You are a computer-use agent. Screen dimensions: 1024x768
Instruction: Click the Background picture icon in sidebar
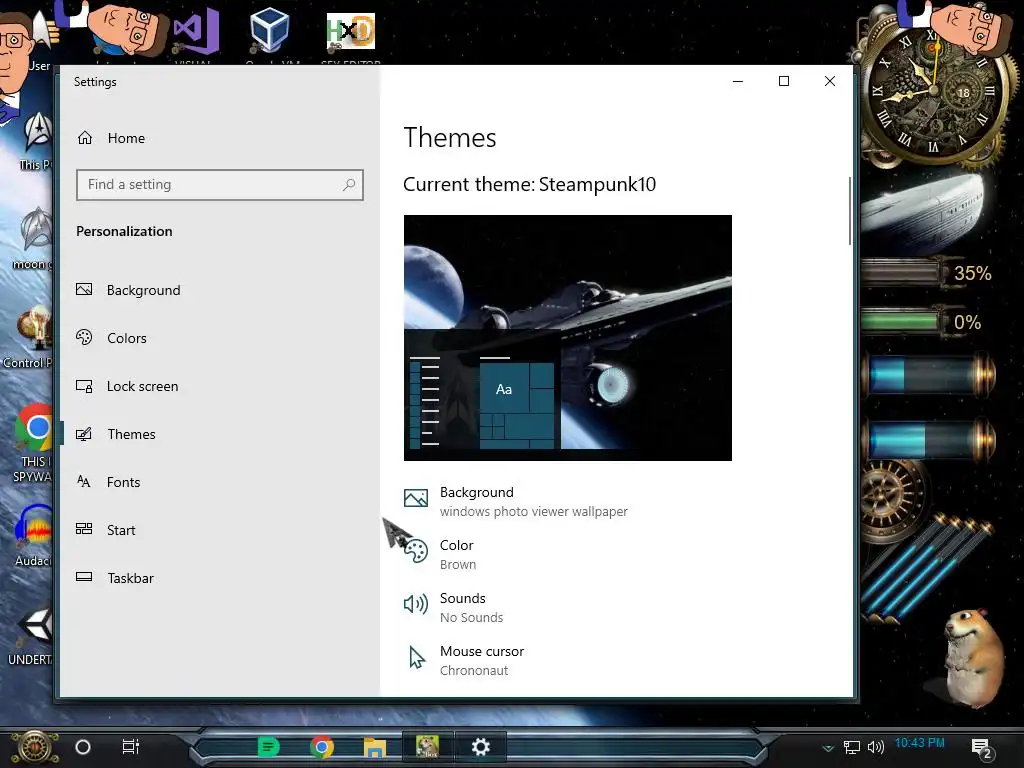click(84, 289)
